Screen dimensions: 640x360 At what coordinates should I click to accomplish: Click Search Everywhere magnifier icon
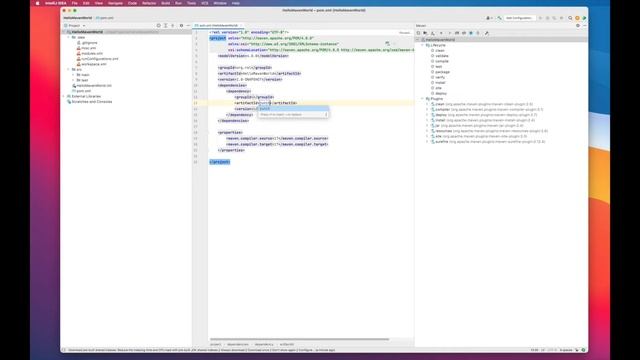(x=570, y=18)
